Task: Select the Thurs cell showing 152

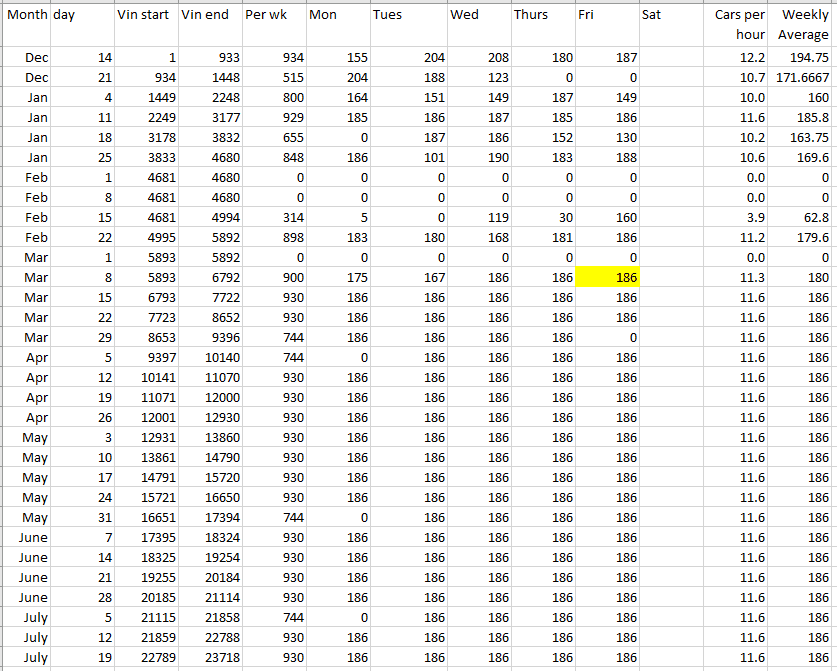Action: tap(543, 138)
